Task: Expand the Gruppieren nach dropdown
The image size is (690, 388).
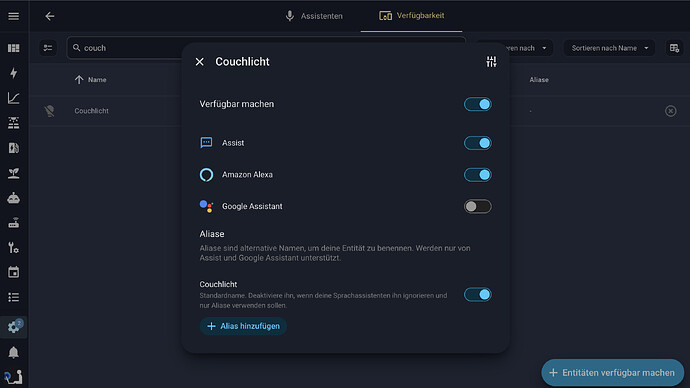Action: tap(515, 48)
